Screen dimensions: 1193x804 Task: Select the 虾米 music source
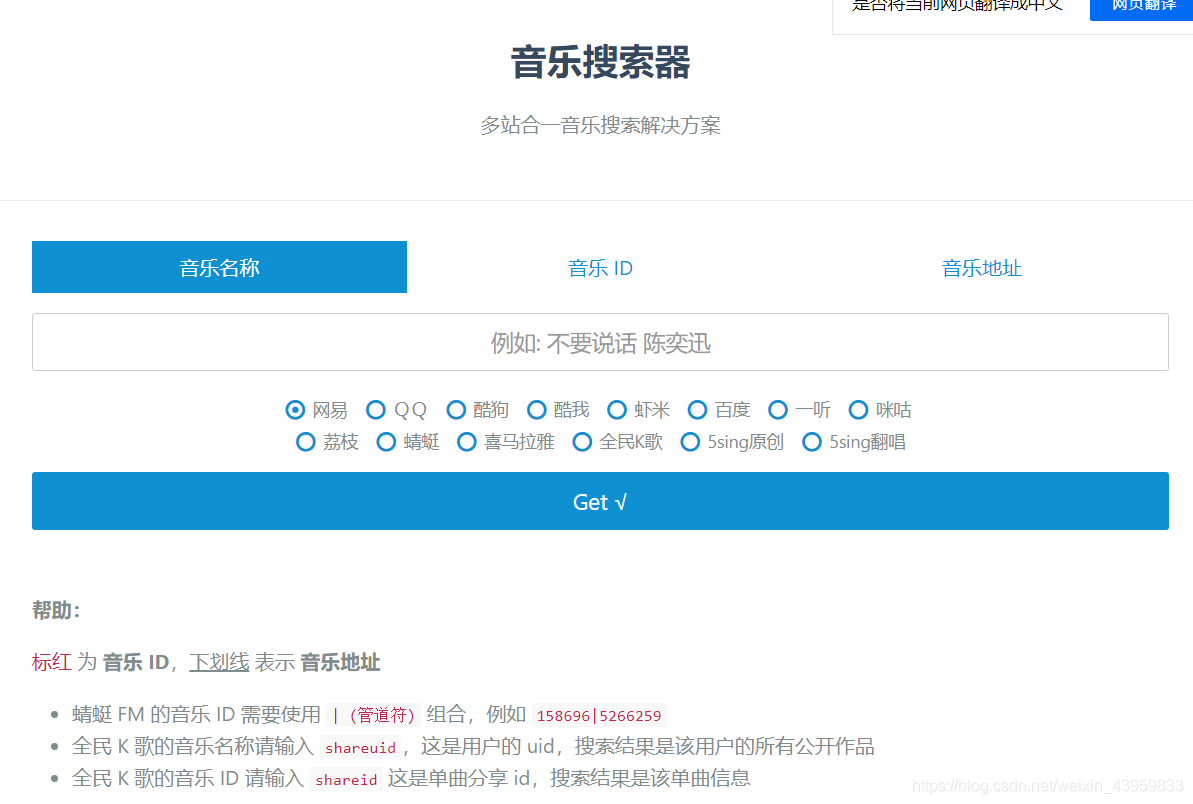click(x=617, y=410)
